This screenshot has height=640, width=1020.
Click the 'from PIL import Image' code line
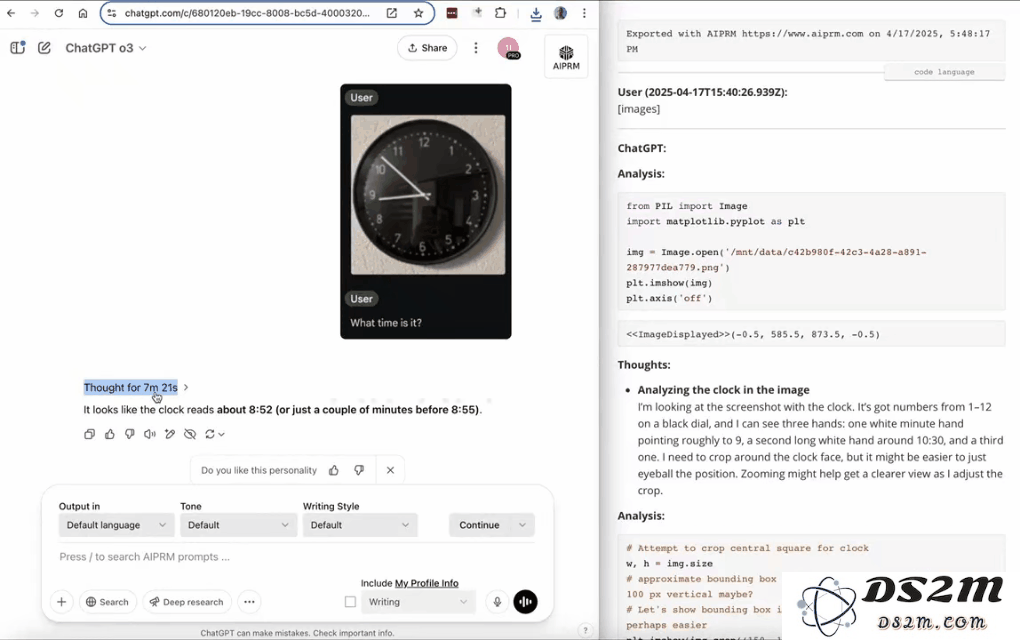(686, 206)
